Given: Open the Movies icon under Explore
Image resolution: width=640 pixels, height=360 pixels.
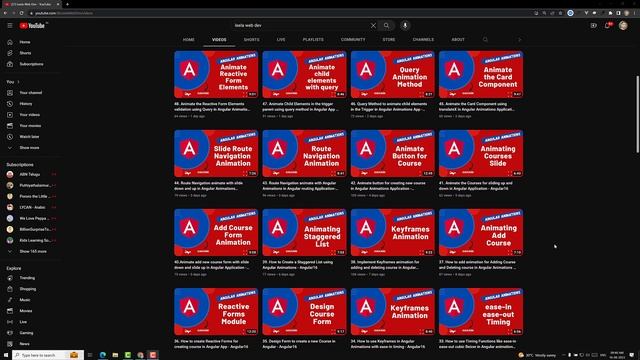Looking at the screenshot, I should coord(10,311).
